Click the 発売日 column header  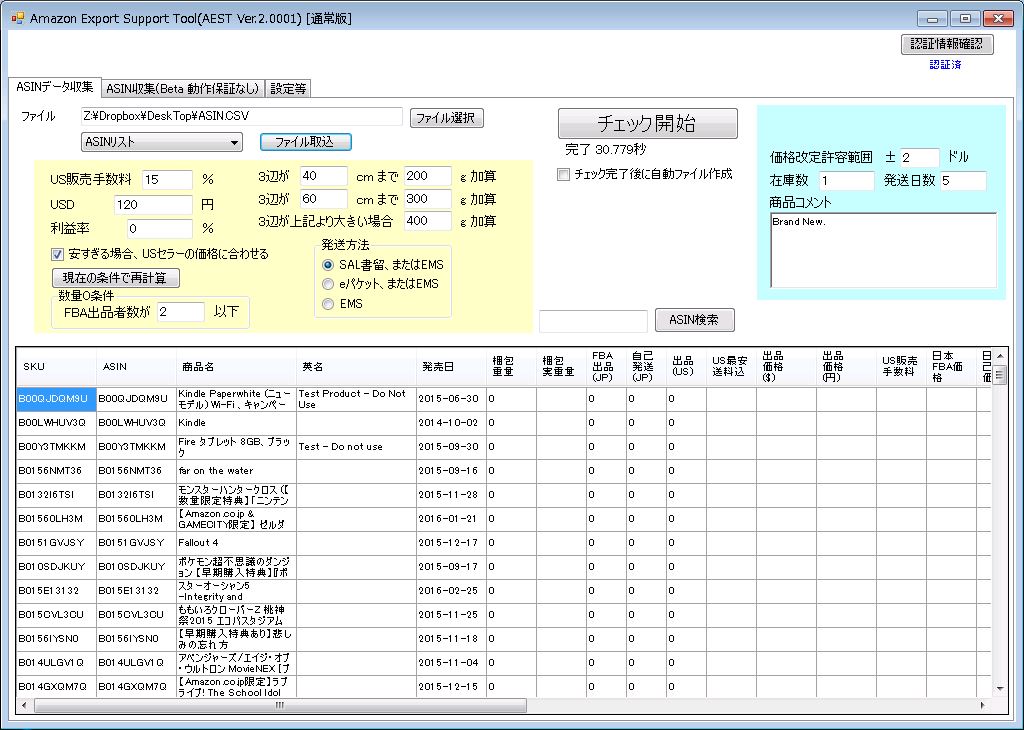click(x=451, y=367)
